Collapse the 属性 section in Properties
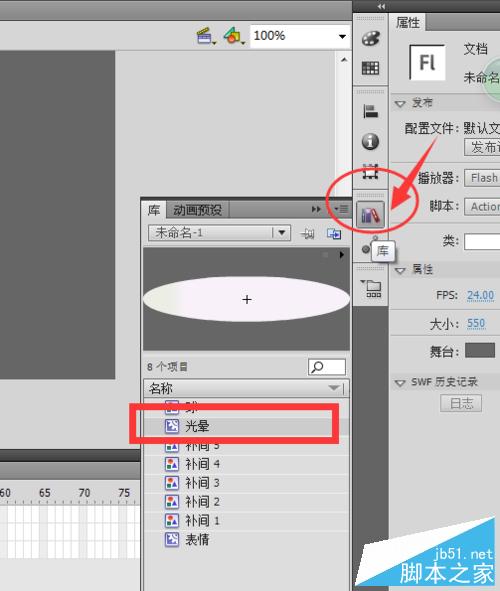The width and height of the screenshot is (500, 591). (x=400, y=270)
